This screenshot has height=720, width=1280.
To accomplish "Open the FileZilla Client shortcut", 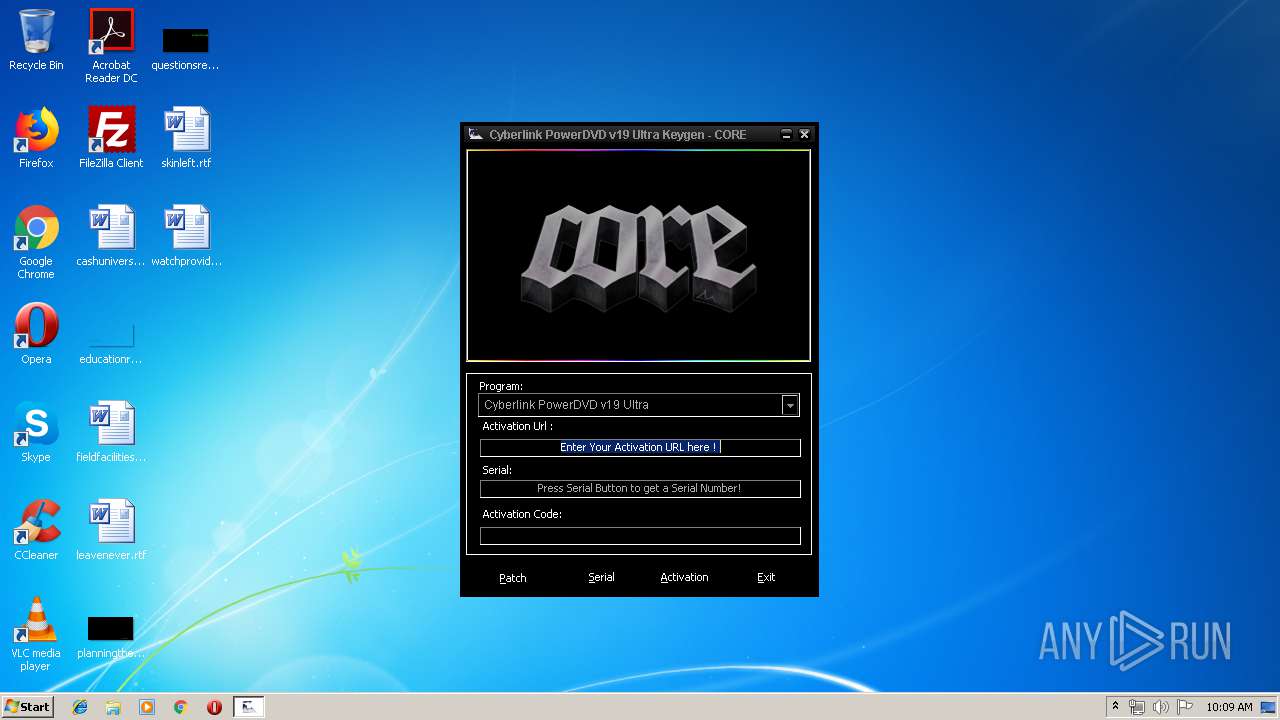I will click(x=111, y=138).
